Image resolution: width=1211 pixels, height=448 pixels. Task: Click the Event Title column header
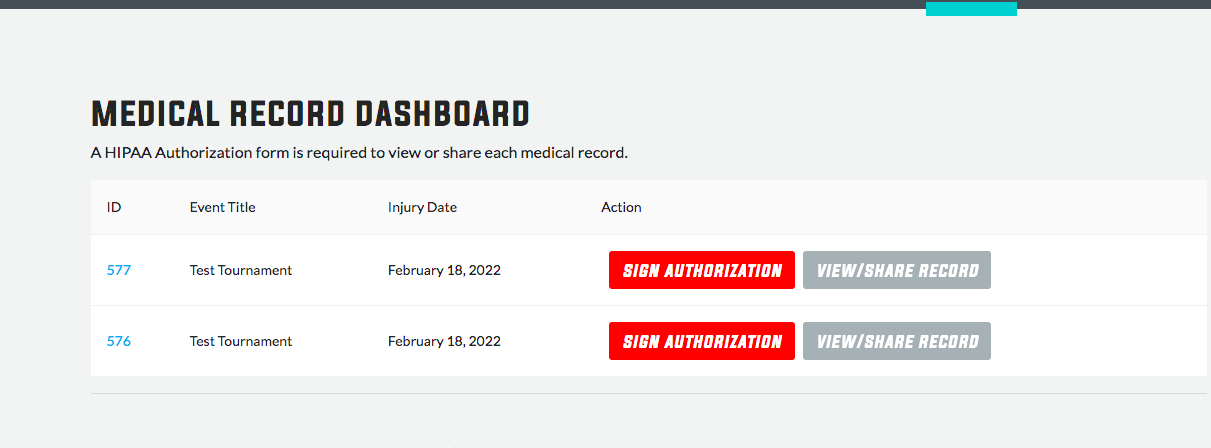[x=222, y=207]
